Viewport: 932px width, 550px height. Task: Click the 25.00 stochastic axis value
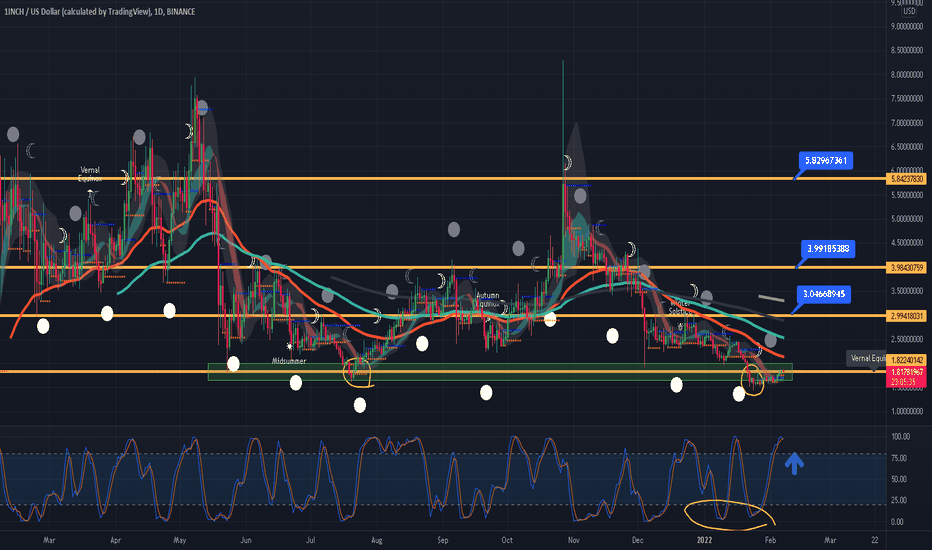pyautogui.click(x=899, y=500)
